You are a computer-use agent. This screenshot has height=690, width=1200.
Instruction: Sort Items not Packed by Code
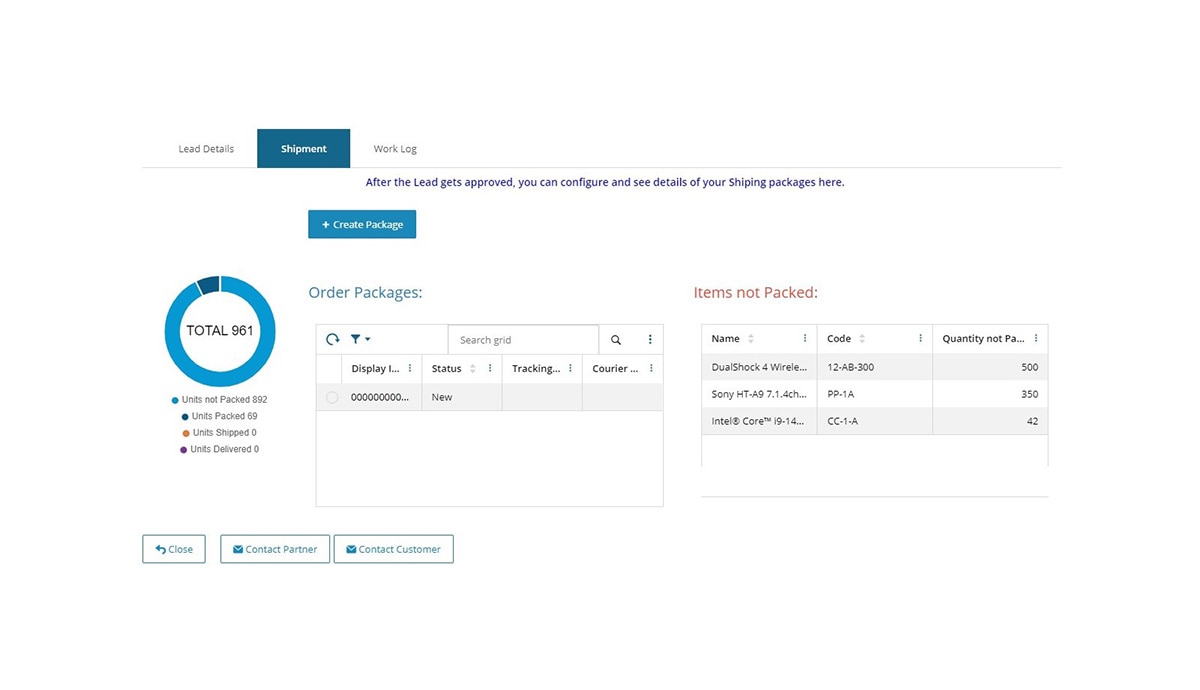pyautogui.click(x=862, y=339)
